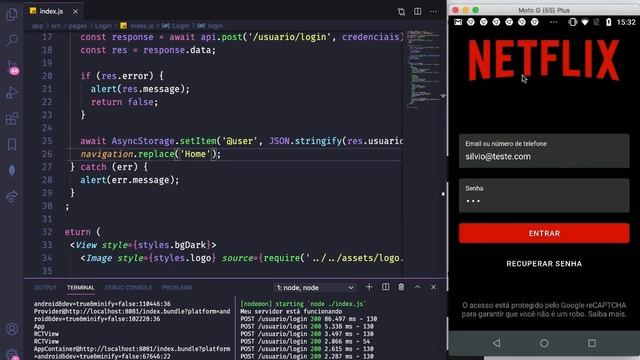The image size is (640, 360).
Task: Open the Extensions view
Action: (x=12, y=119)
